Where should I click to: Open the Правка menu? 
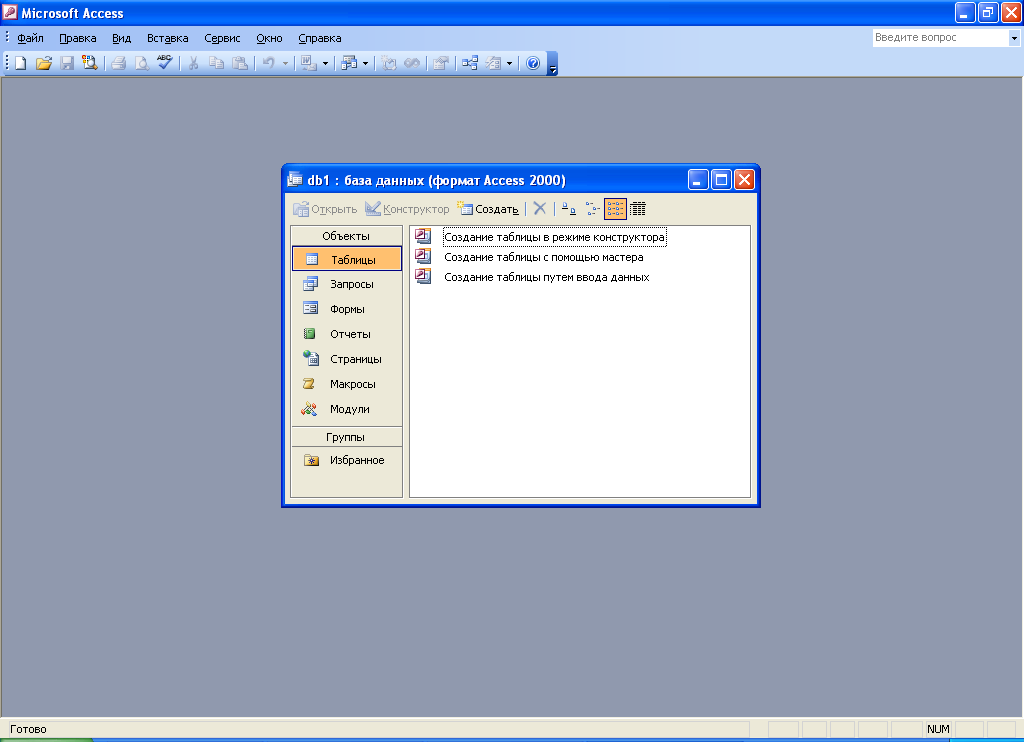pos(78,38)
